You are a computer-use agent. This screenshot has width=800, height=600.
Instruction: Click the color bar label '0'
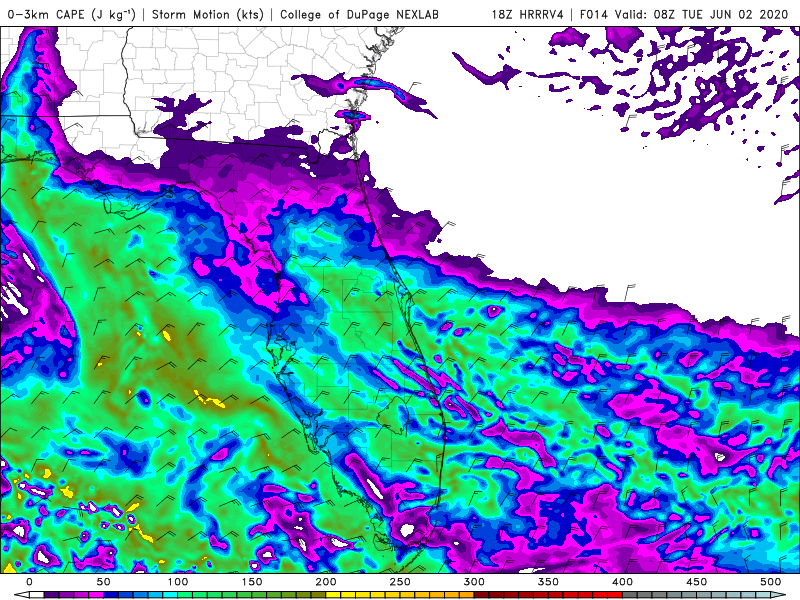click(30, 582)
